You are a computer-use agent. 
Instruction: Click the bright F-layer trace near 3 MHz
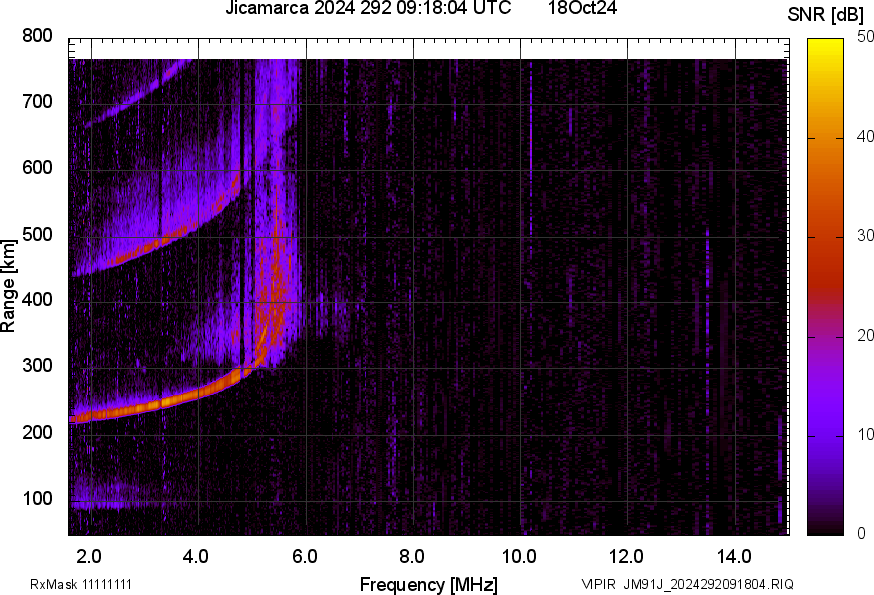pos(145,407)
